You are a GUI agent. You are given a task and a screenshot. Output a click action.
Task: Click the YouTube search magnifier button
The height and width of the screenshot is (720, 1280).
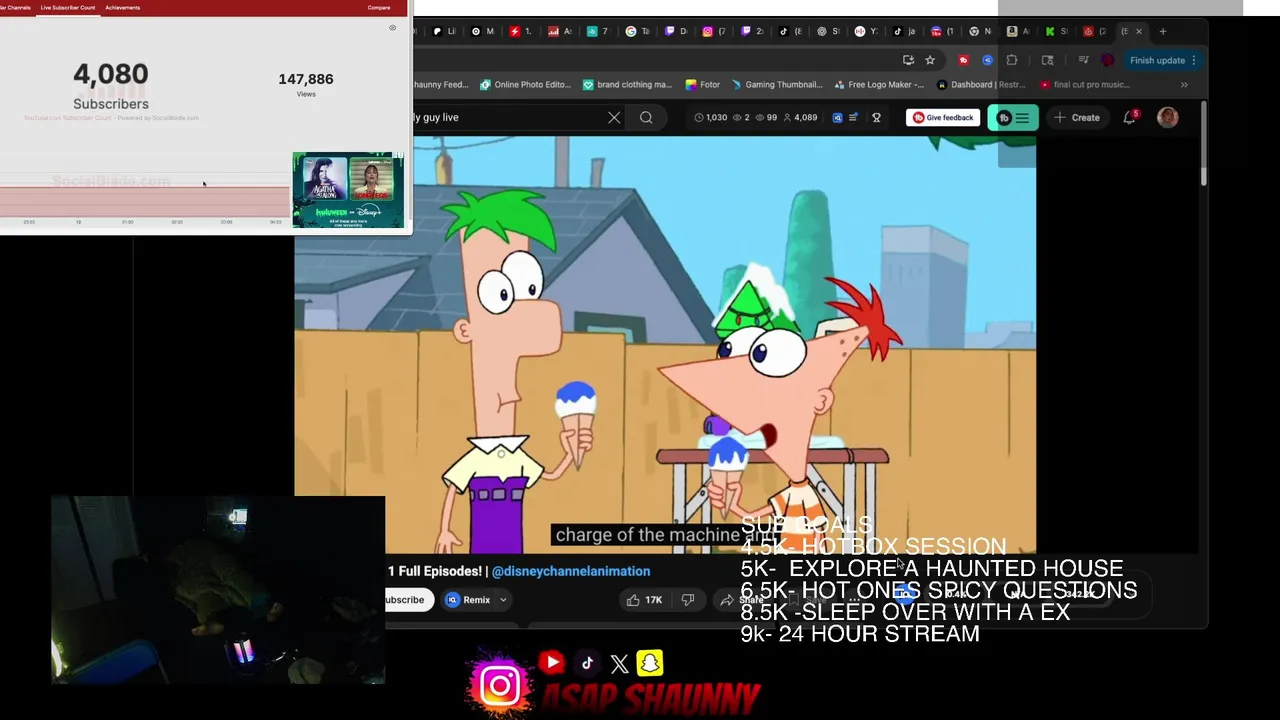(646, 117)
